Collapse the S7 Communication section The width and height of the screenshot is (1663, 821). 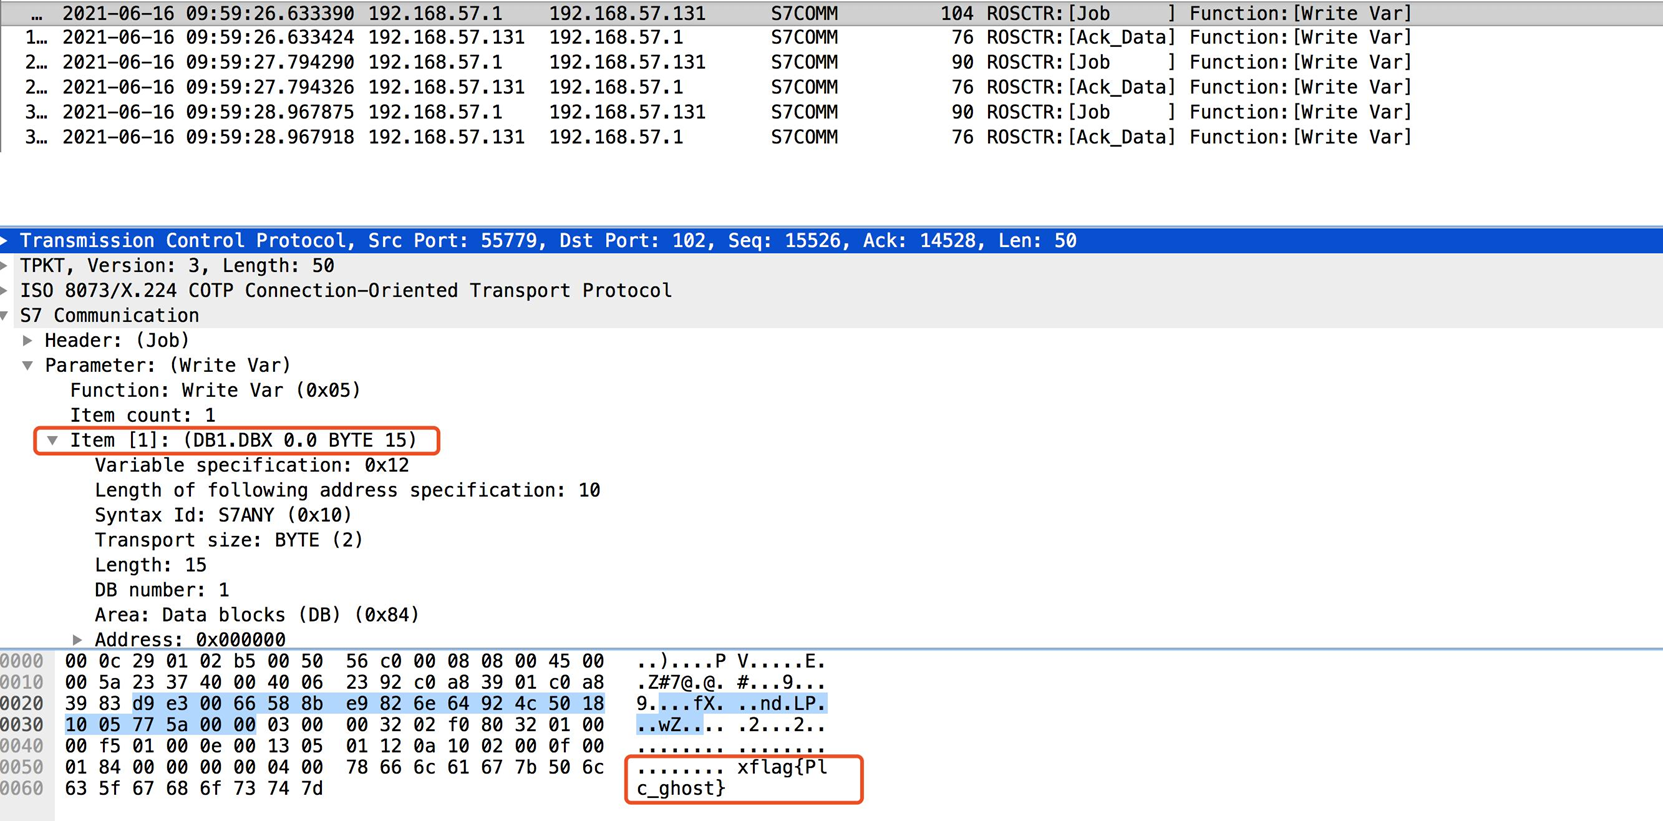tap(5, 316)
